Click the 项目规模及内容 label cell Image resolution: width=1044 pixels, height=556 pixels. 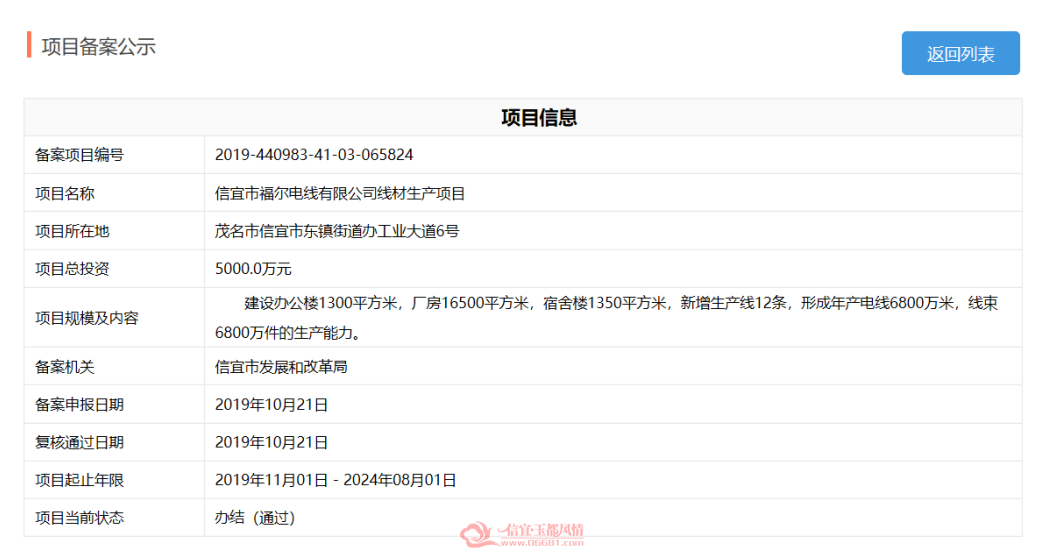tap(114, 318)
